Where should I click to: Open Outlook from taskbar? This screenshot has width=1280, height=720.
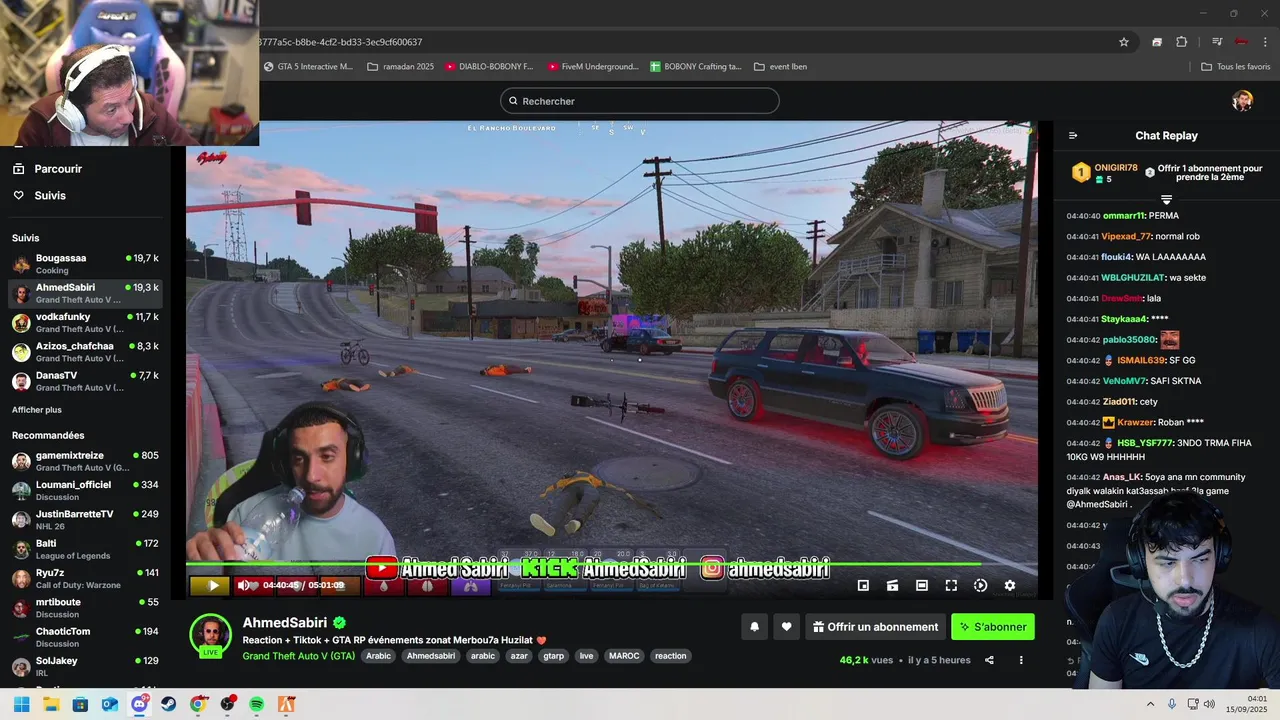pyautogui.click(x=110, y=704)
